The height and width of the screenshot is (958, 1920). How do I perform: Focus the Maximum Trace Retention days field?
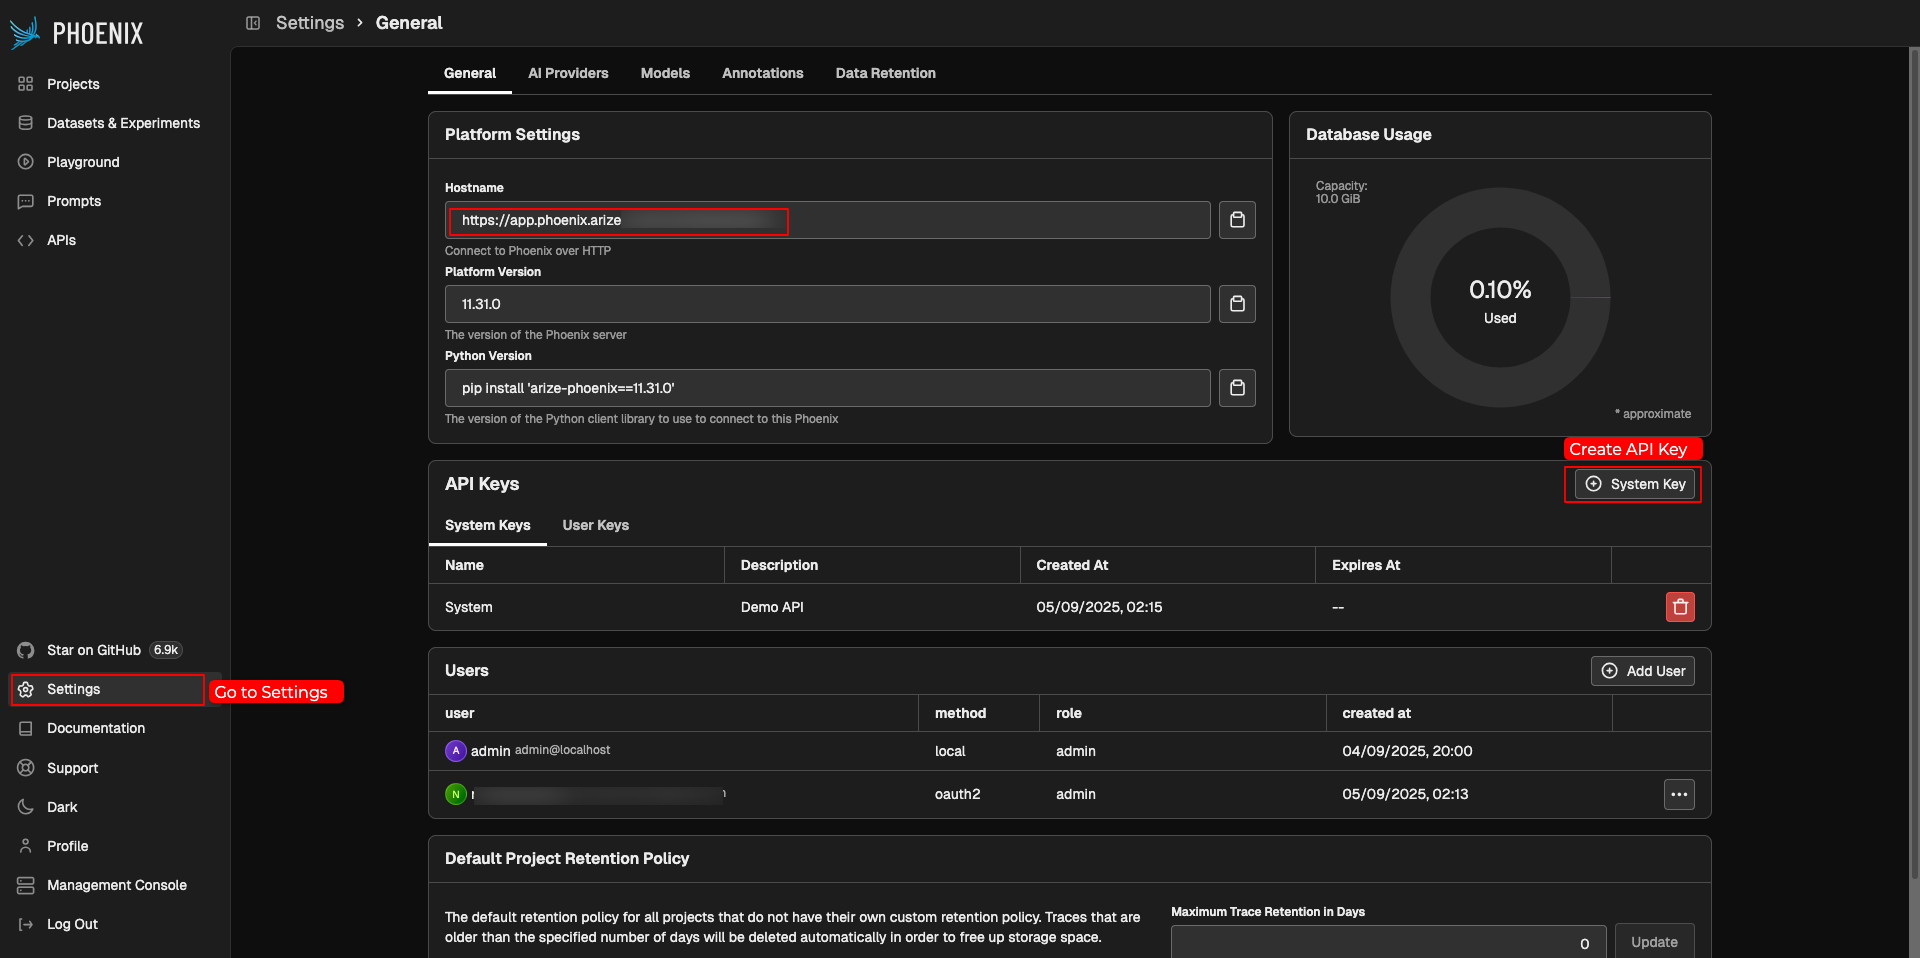click(1388, 942)
